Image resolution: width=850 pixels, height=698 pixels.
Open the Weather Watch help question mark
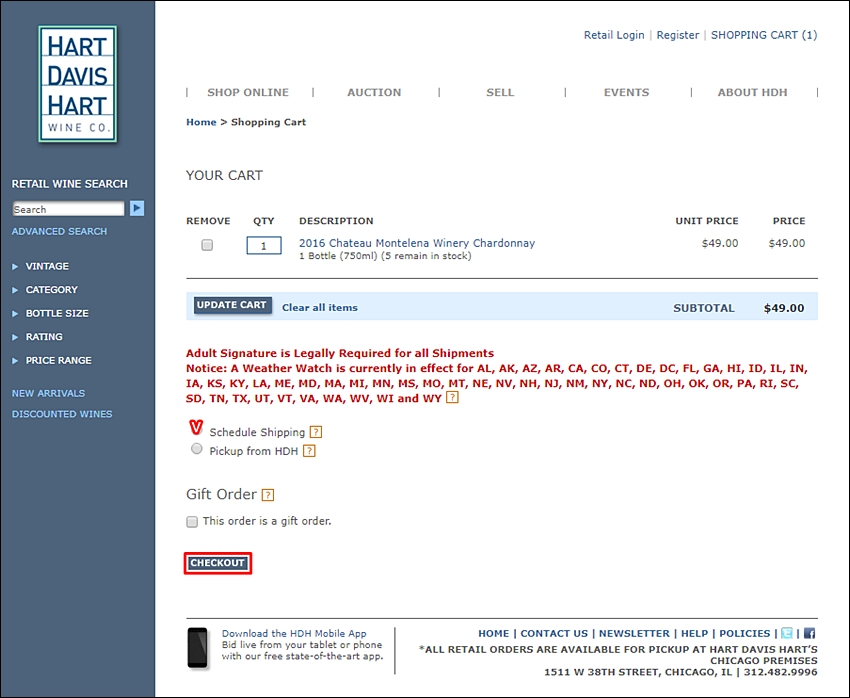click(x=452, y=398)
